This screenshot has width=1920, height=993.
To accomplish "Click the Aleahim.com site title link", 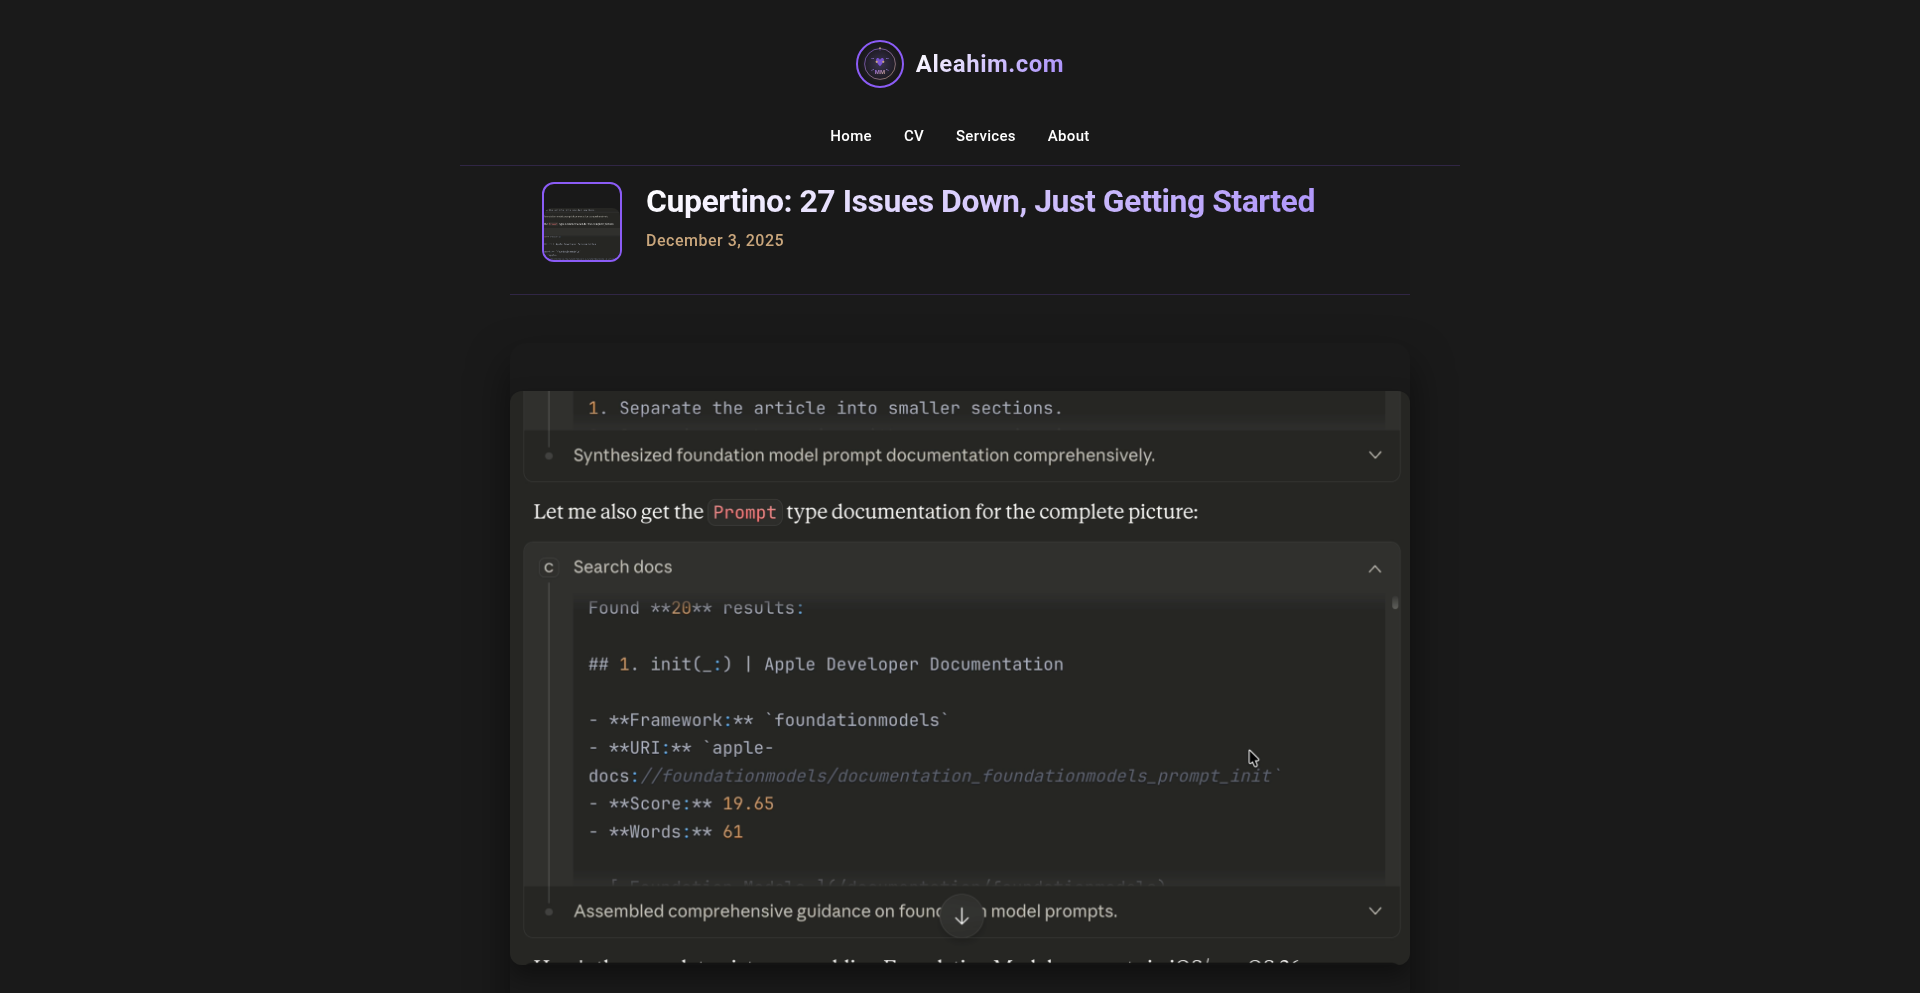I will click(989, 64).
